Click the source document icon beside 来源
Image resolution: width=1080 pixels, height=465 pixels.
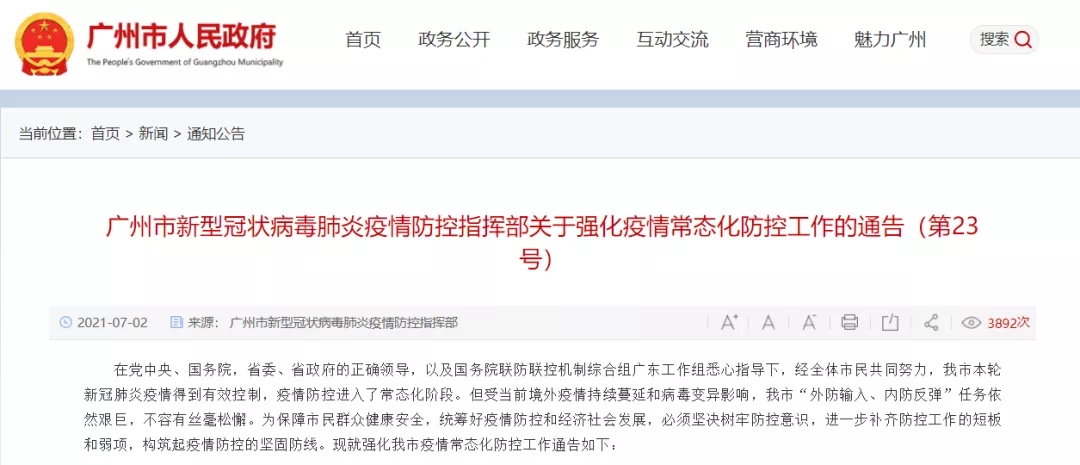pos(176,322)
